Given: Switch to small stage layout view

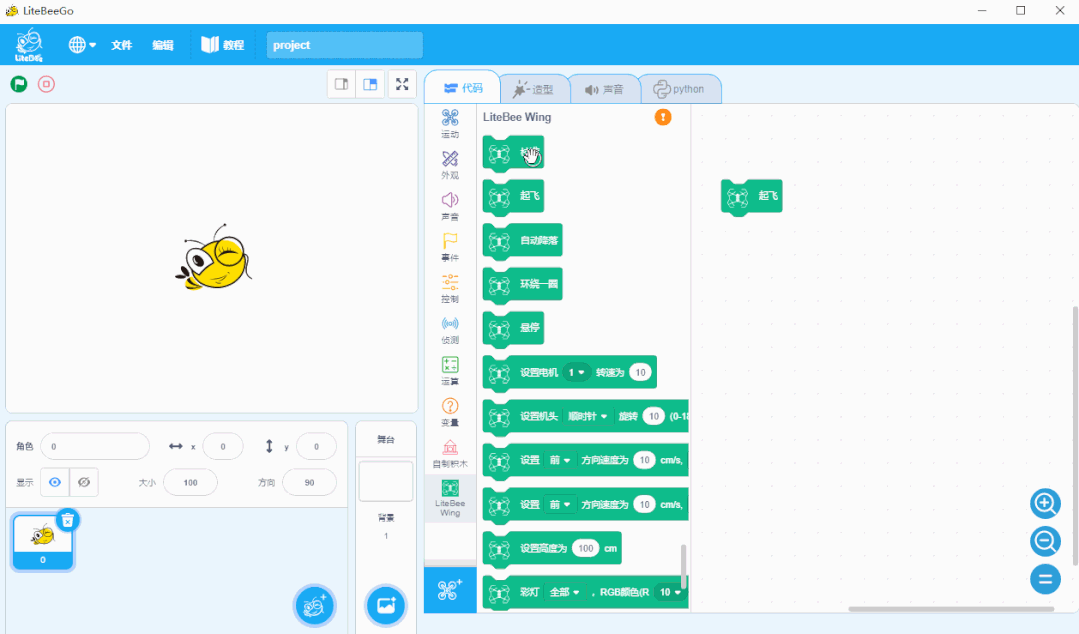Looking at the screenshot, I should click(x=341, y=84).
